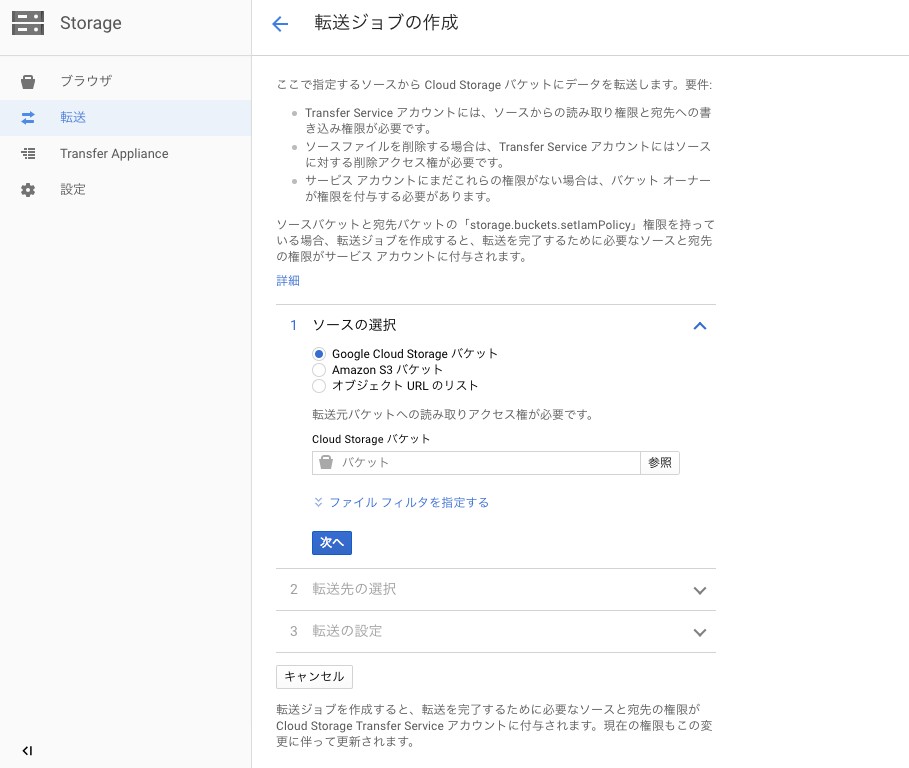
Task: Select the オブジェクト URL のリスト radio option
Action: click(319, 386)
